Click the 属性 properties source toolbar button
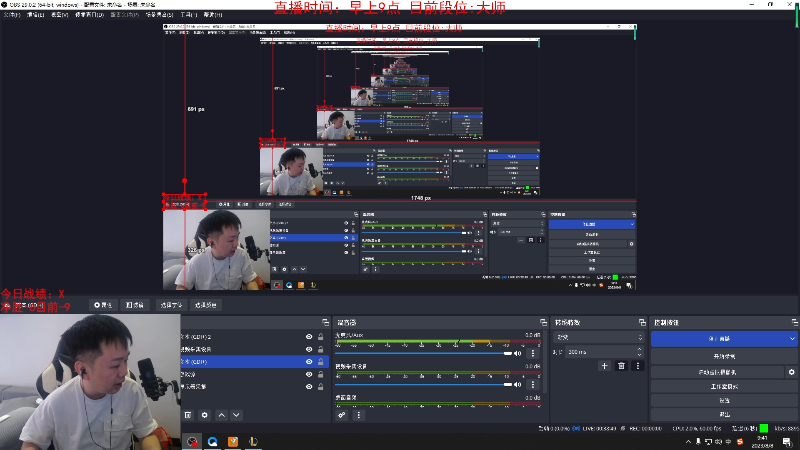The height and width of the screenshot is (450, 800). point(103,305)
